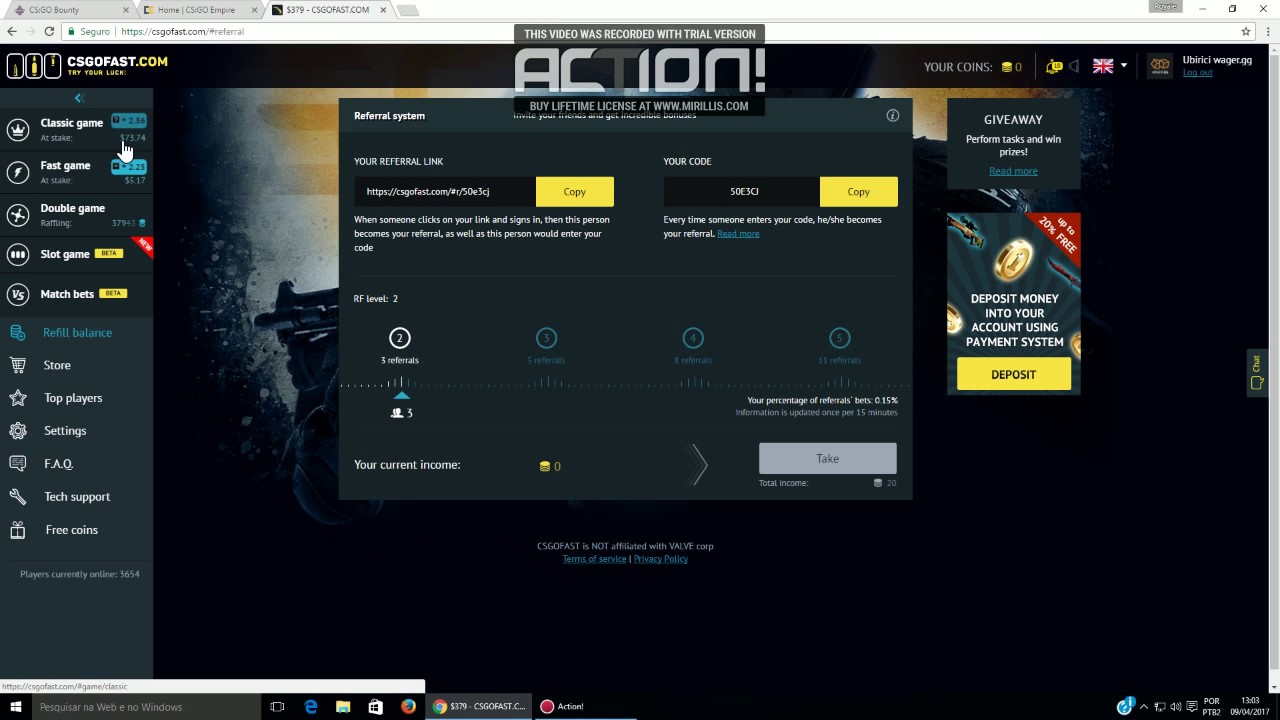Select referral level 4 marker
Image resolution: width=1280 pixels, height=720 pixels.
[693, 338]
